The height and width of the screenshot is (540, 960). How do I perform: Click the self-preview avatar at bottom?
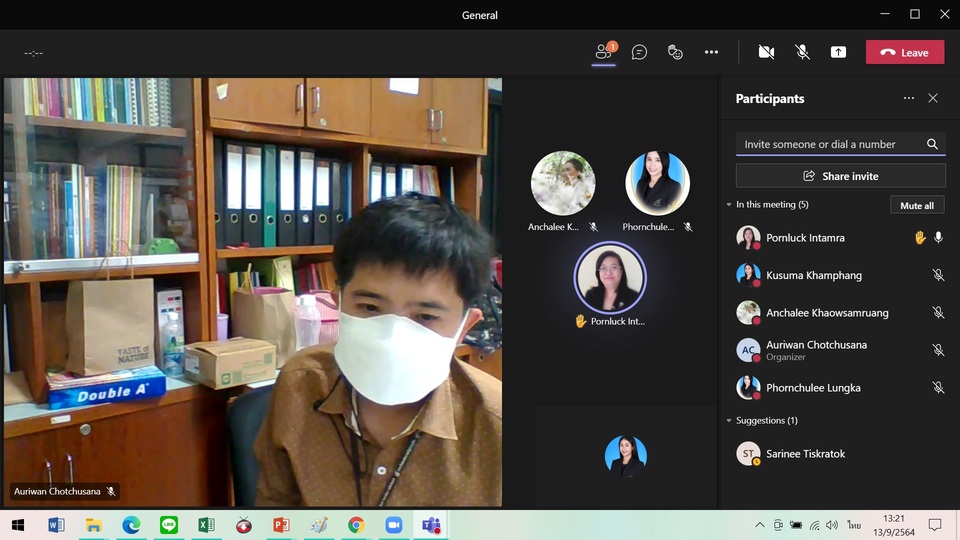pos(626,456)
